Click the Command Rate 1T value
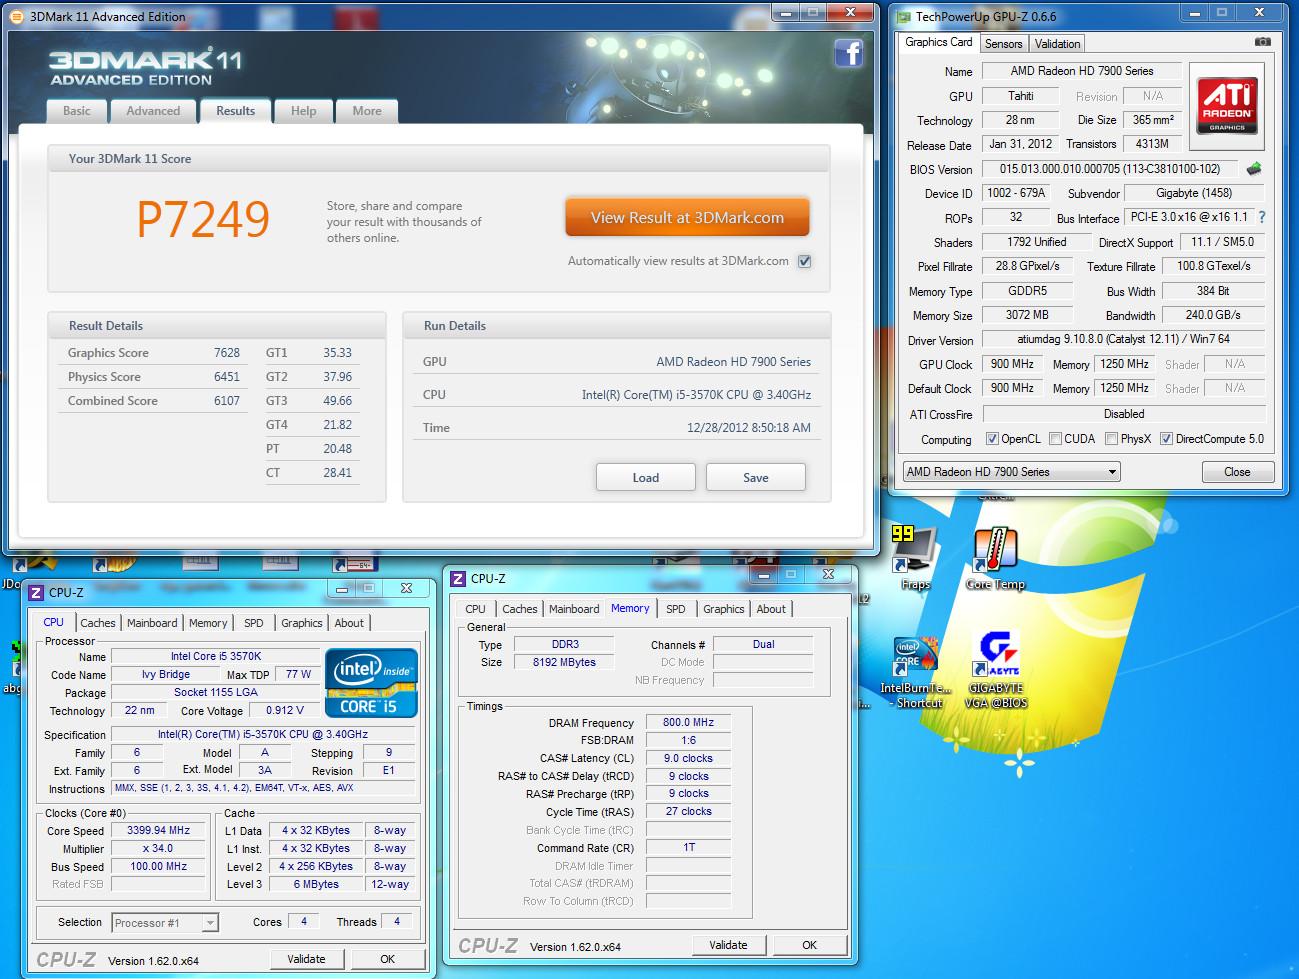 coord(689,847)
